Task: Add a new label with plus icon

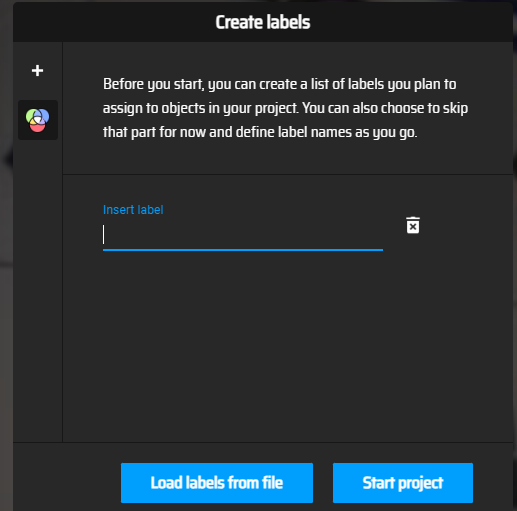Action: click(x=37, y=70)
